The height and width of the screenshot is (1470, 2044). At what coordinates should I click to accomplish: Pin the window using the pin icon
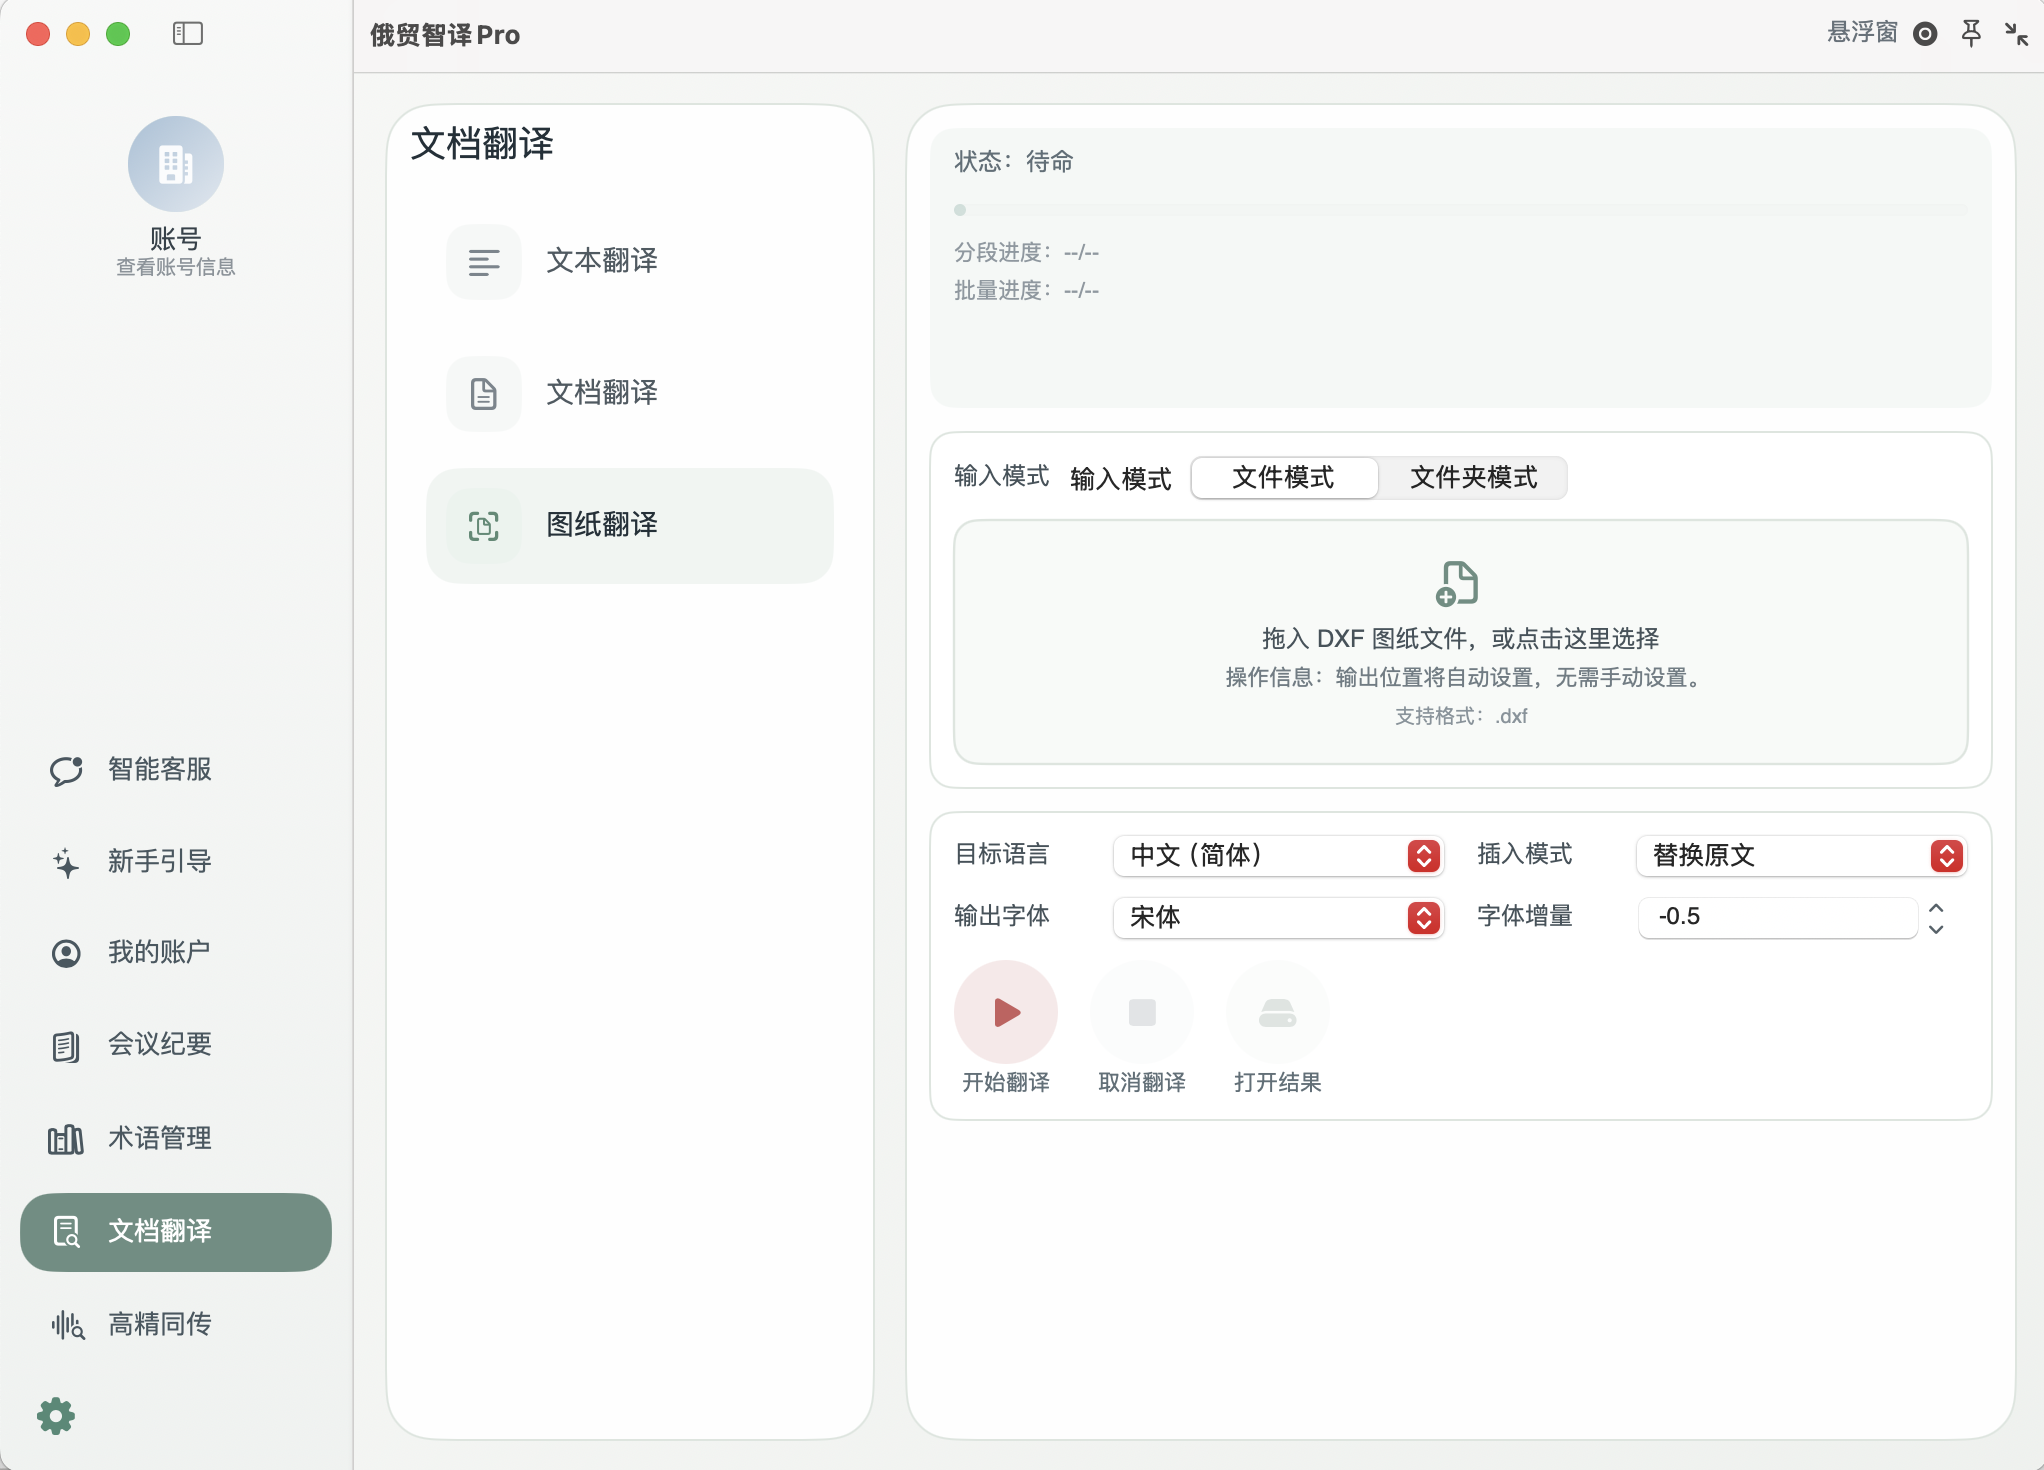click(x=1970, y=33)
